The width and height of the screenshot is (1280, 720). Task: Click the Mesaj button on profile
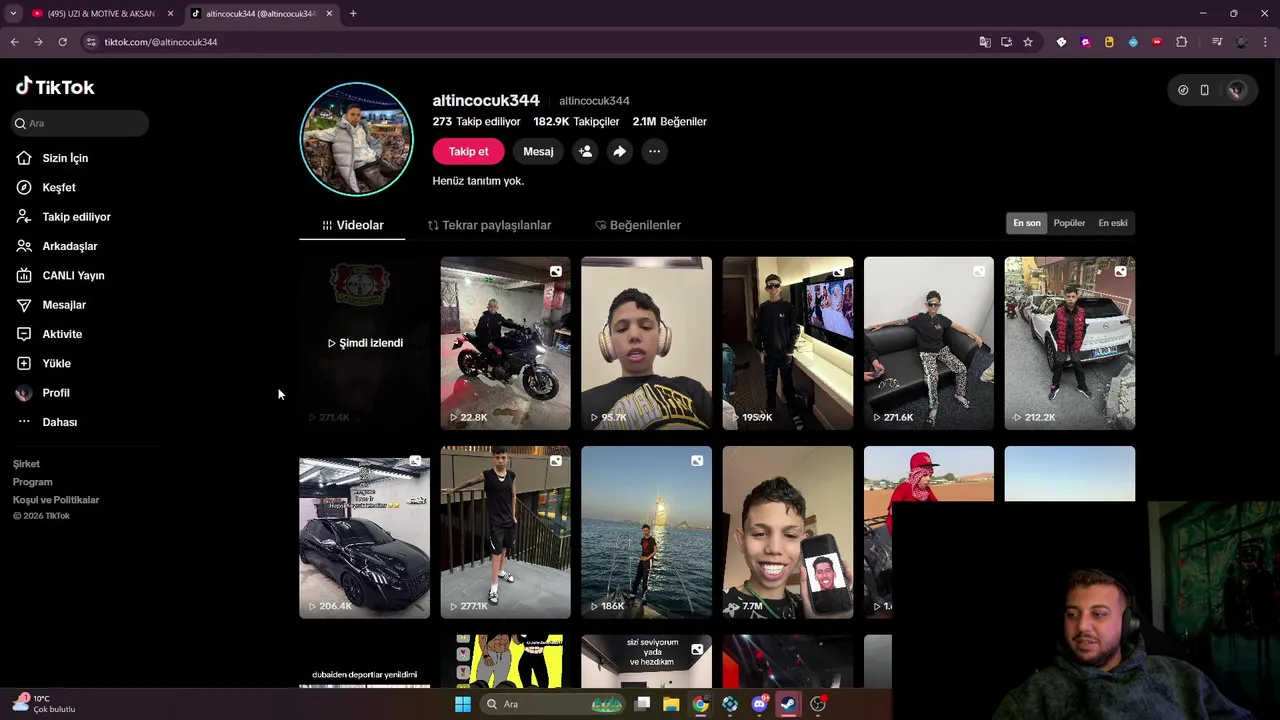538,151
